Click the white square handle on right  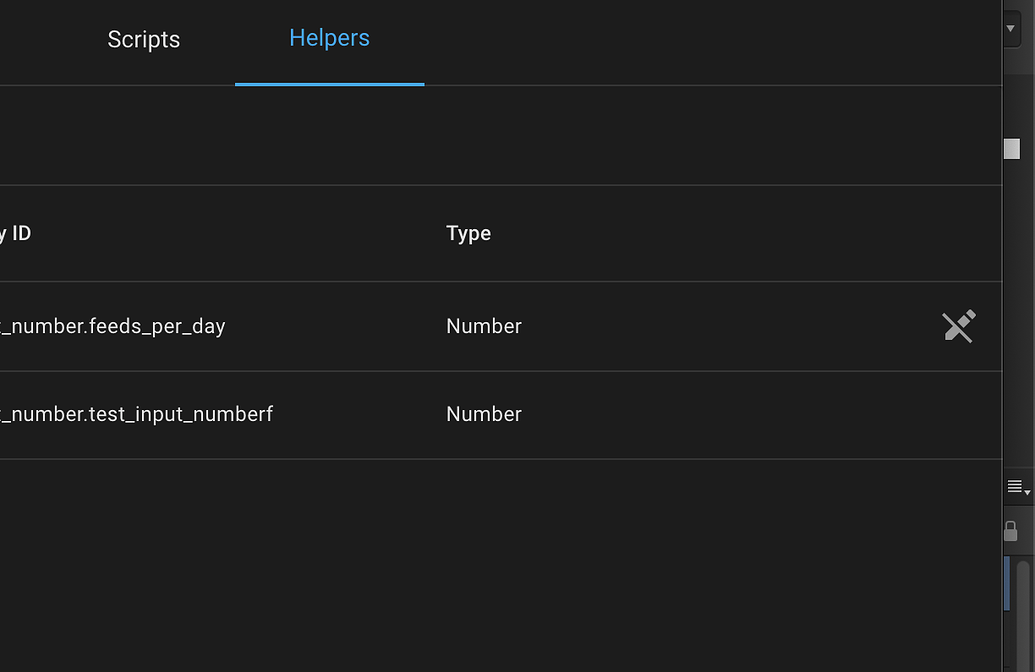click(x=1012, y=149)
